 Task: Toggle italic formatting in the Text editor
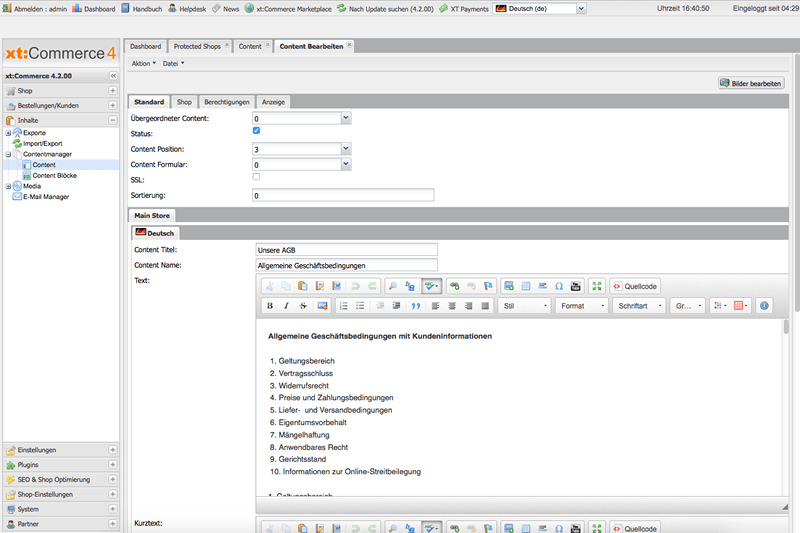(x=286, y=306)
